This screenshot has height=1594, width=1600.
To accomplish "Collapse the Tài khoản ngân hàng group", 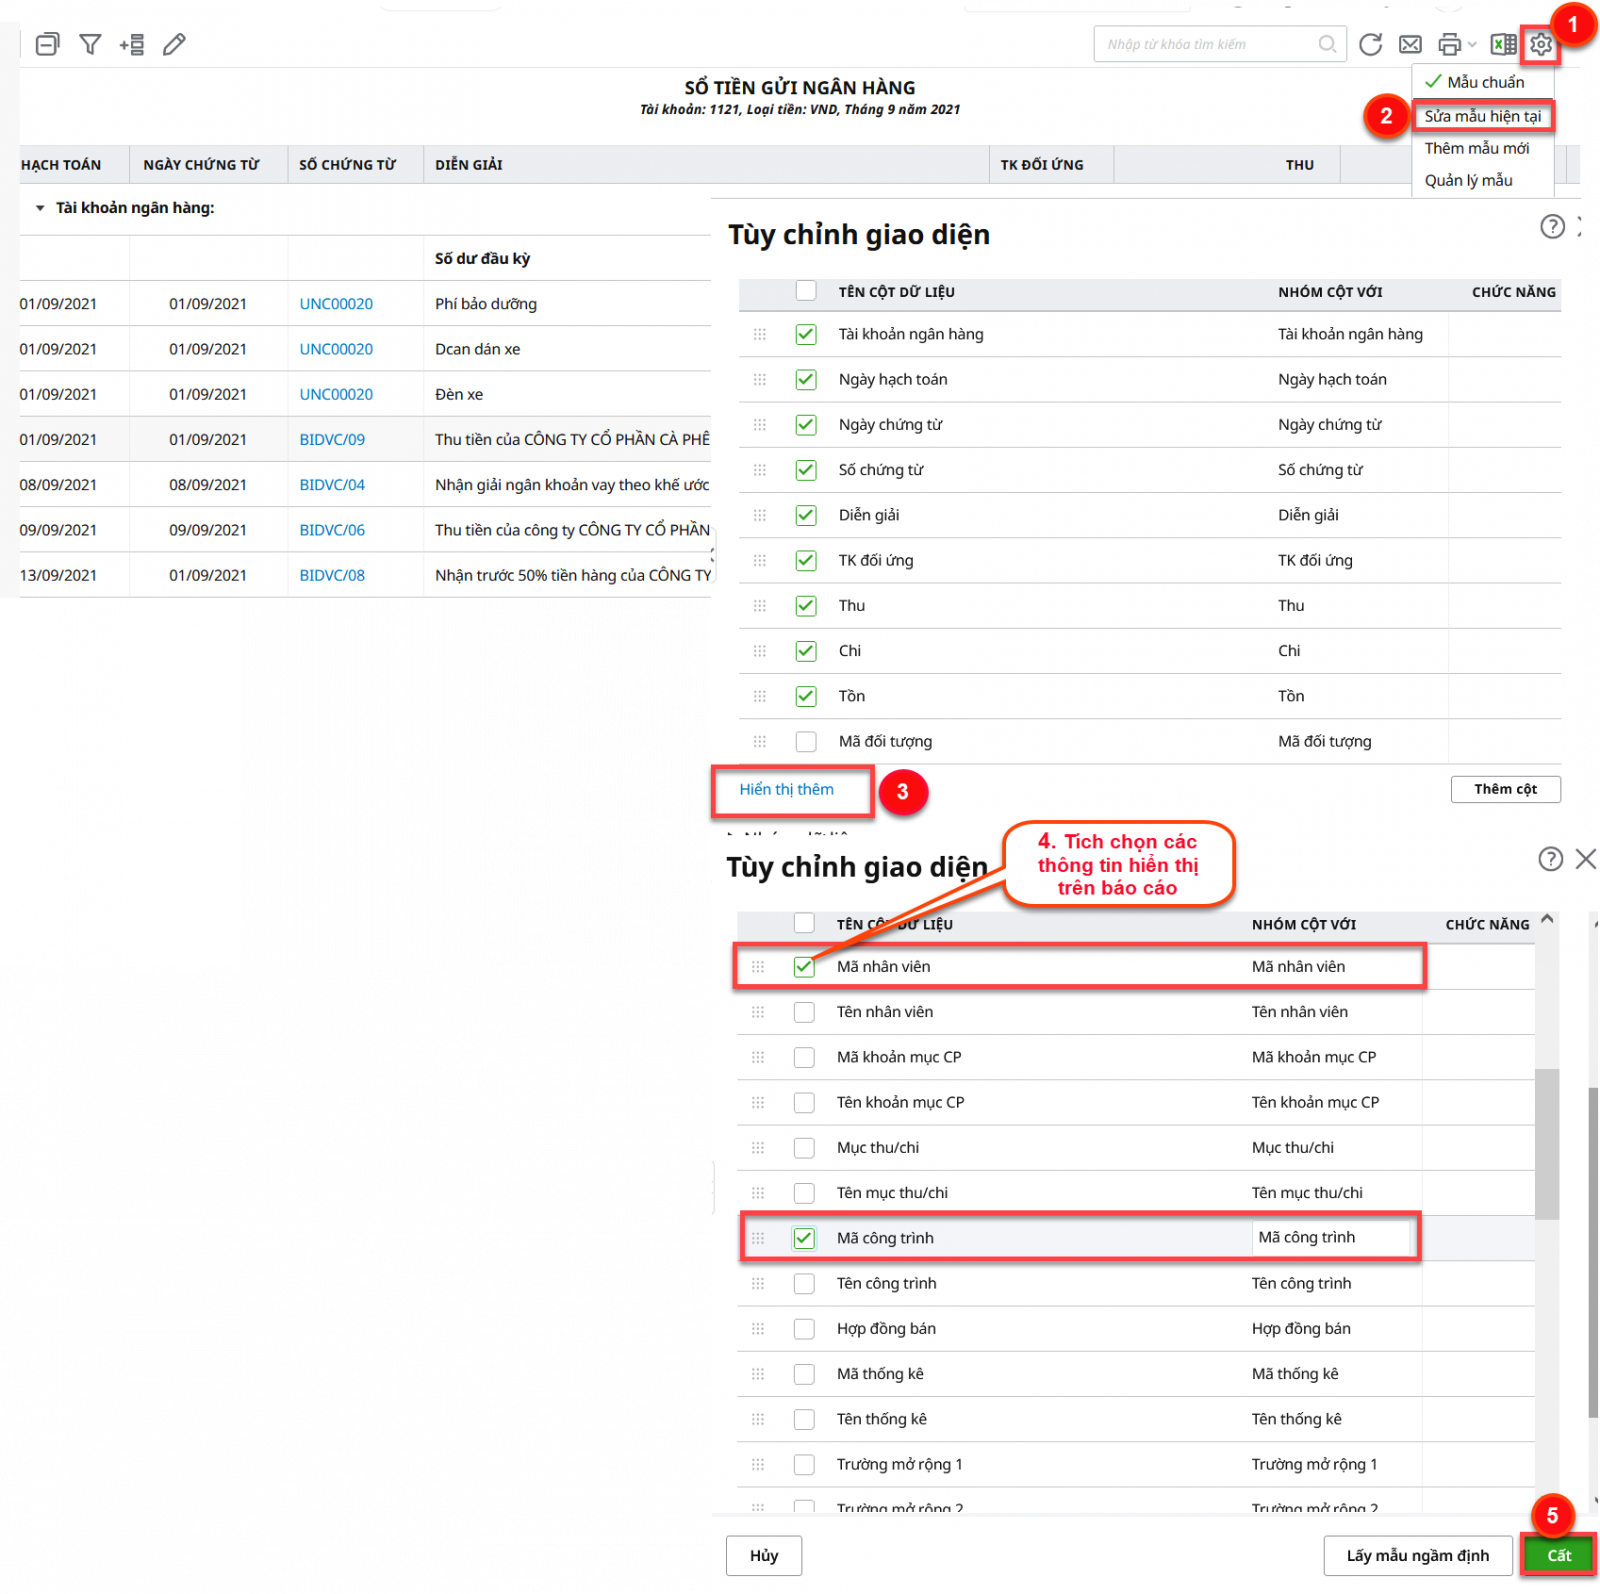I will point(40,208).
